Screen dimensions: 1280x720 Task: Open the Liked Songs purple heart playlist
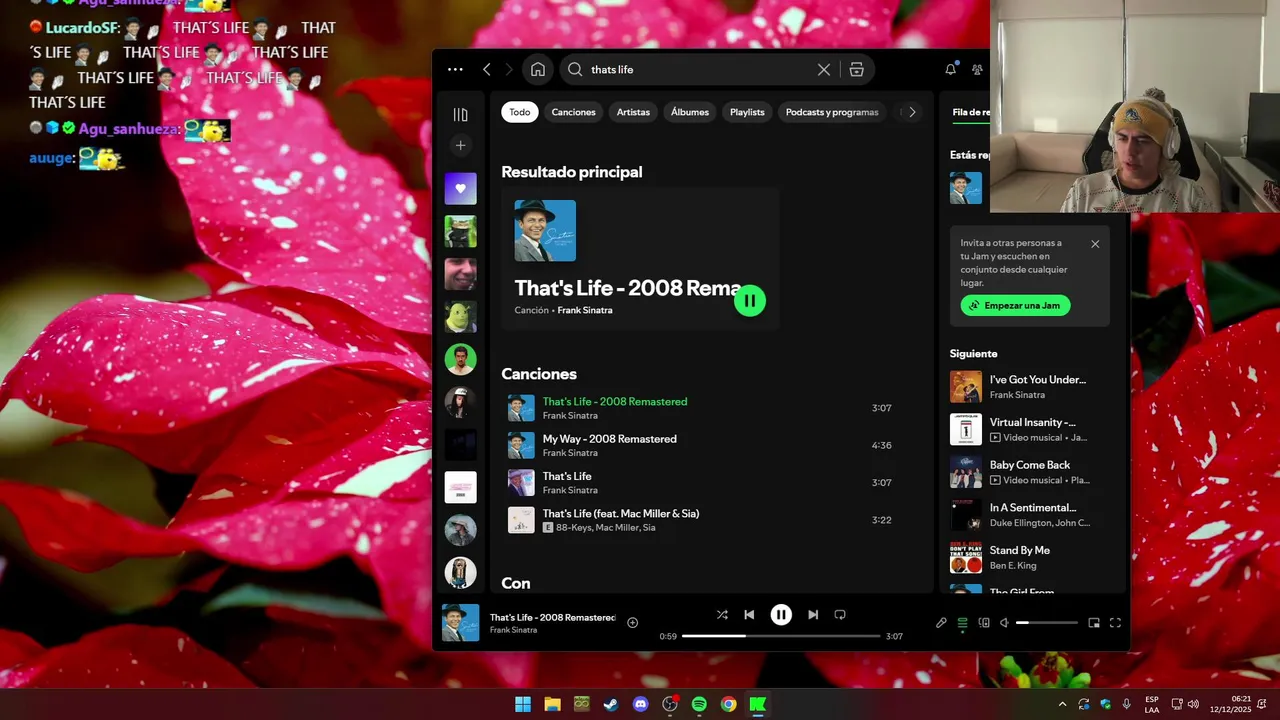[x=461, y=188]
